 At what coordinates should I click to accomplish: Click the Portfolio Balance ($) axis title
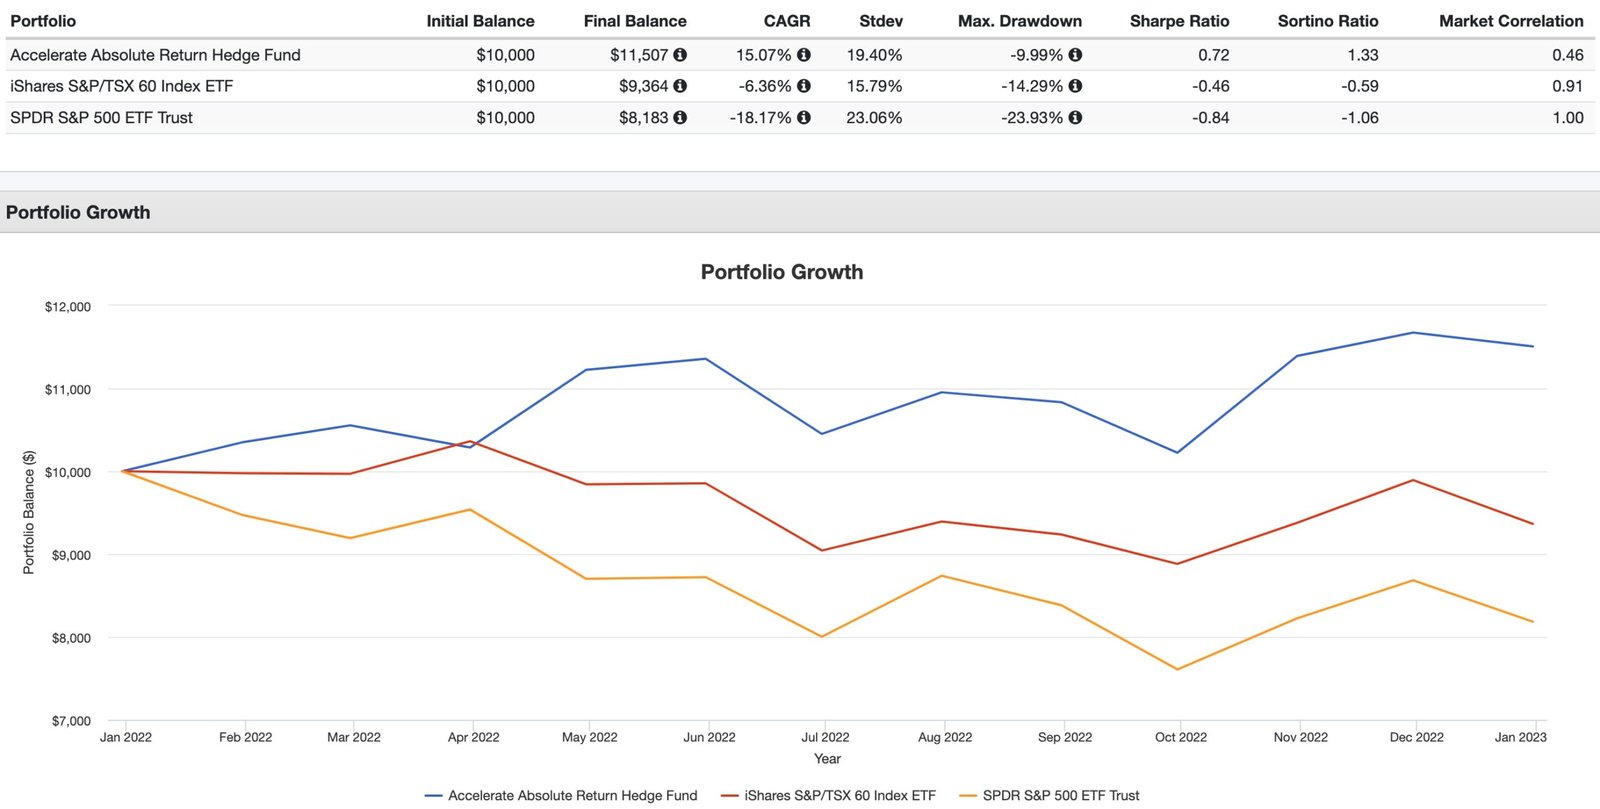[x=29, y=512]
